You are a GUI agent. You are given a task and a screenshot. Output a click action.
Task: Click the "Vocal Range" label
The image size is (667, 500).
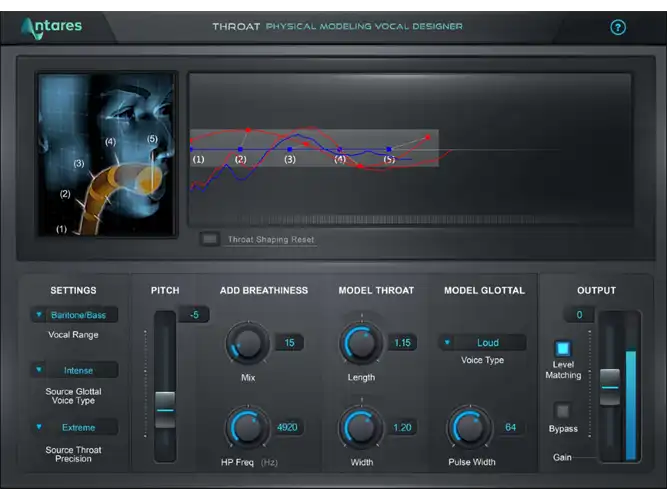pos(73,335)
